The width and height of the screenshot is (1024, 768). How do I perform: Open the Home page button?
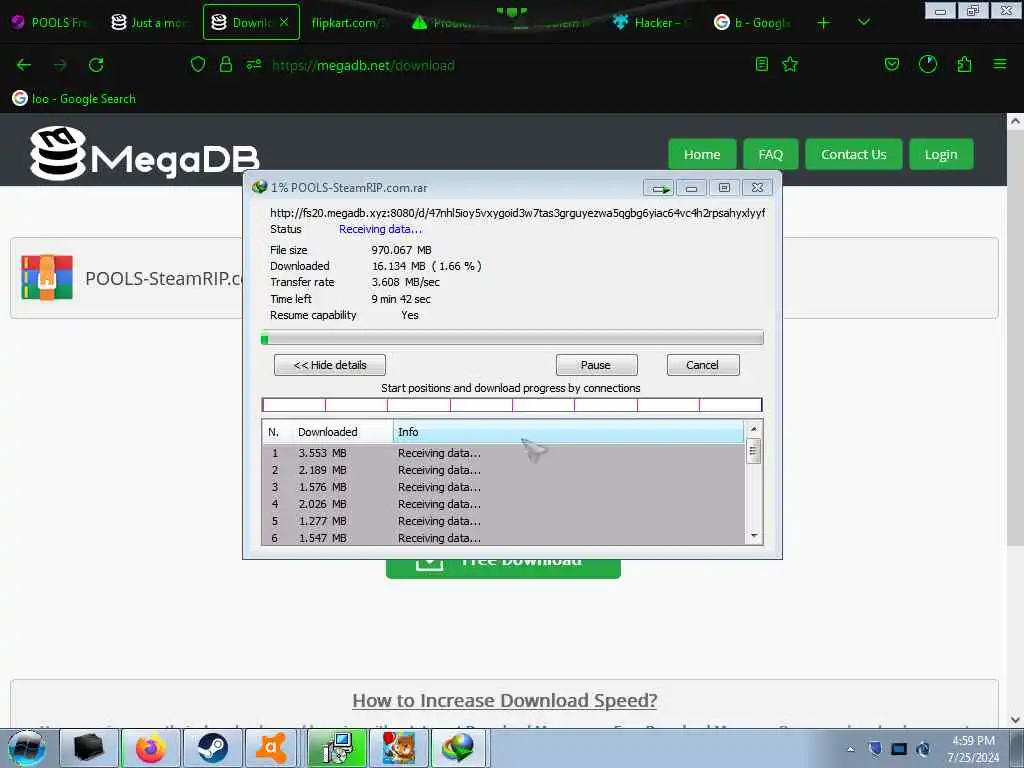tap(702, 155)
